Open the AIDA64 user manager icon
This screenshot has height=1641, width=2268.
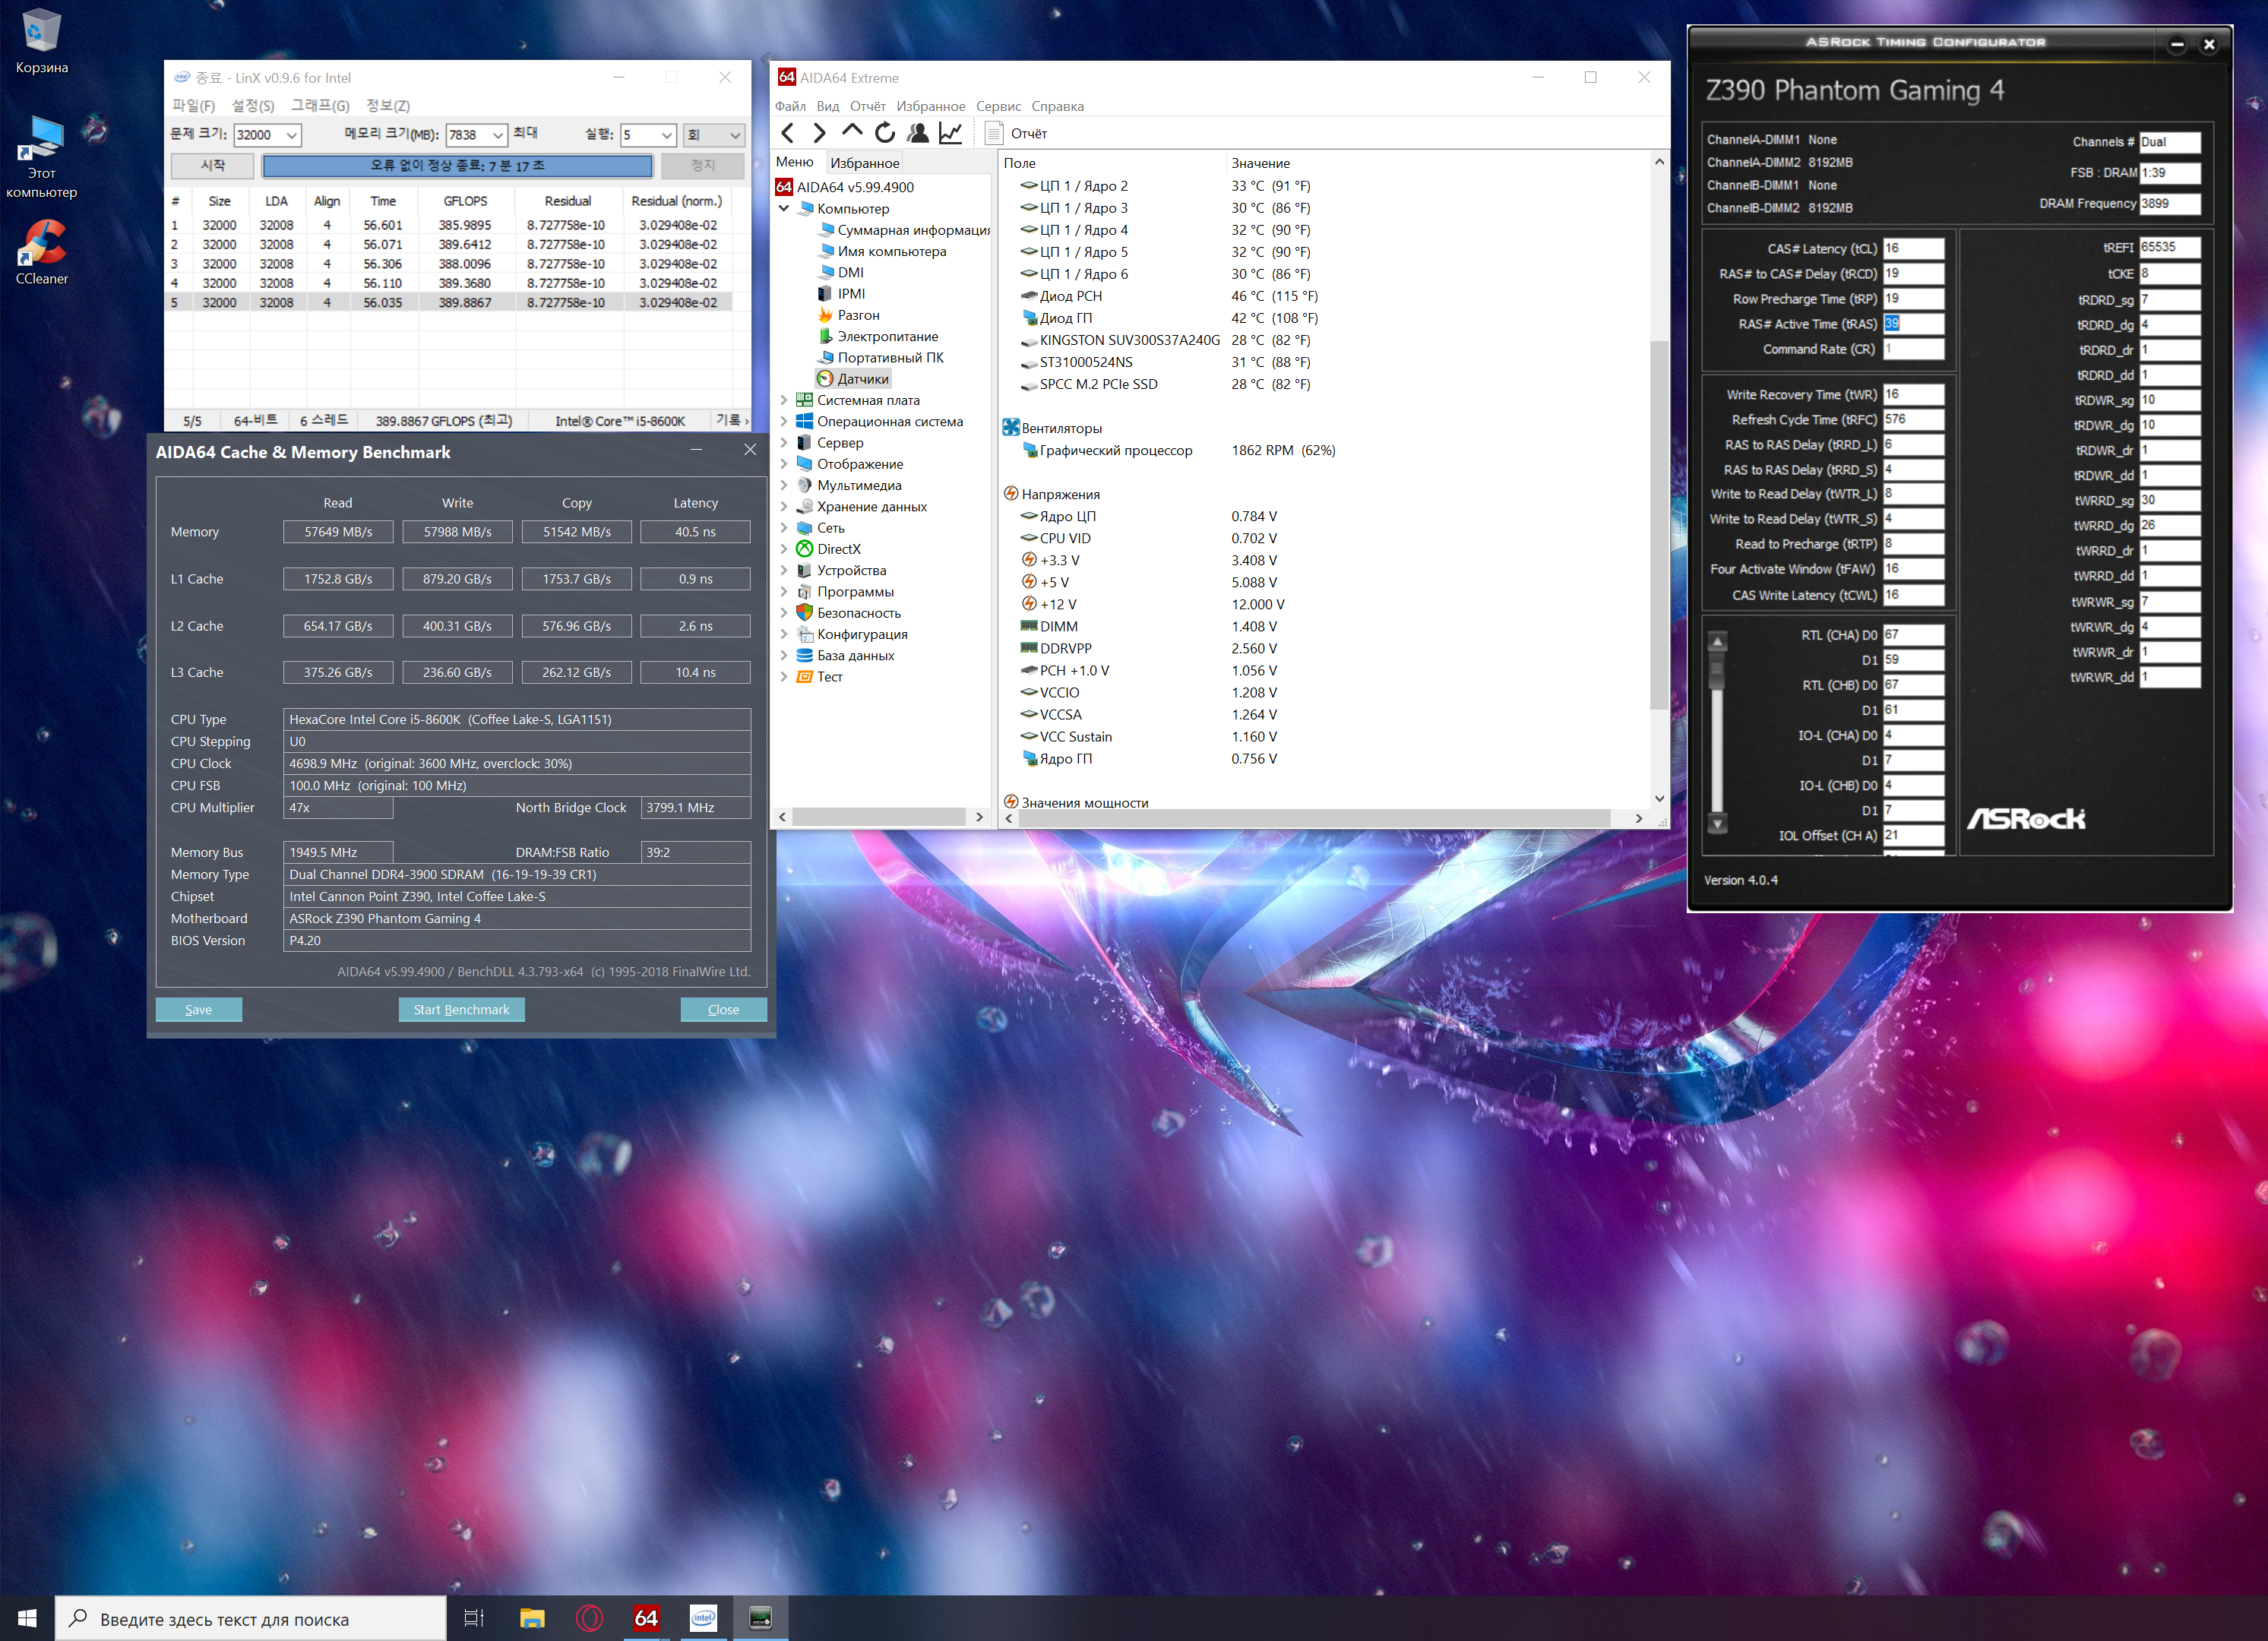pyautogui.click(x=917, y=133)
